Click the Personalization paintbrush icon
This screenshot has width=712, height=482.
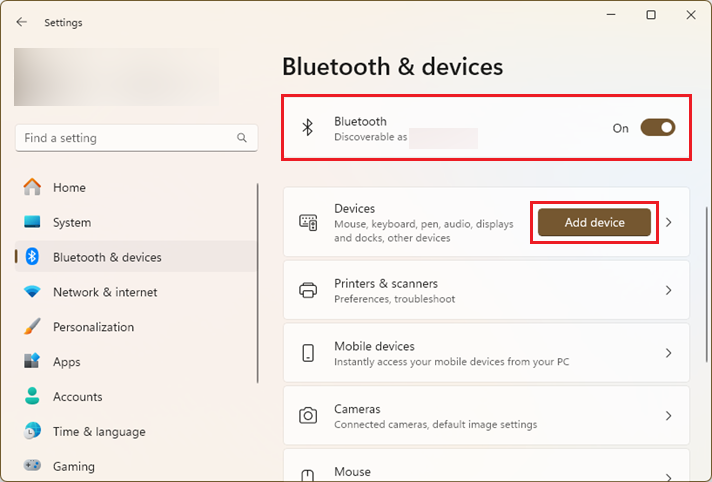pyautogui.click(x=32, y=326)
